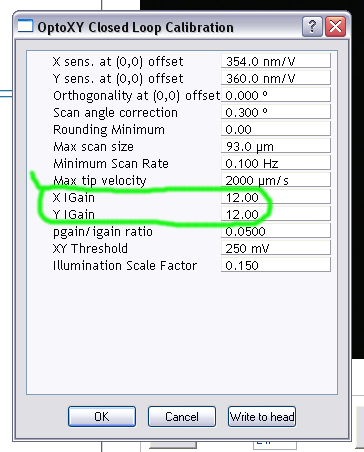Select the XY Threshold field
This screenshot has height=452, width=364.
coord(276,248)
